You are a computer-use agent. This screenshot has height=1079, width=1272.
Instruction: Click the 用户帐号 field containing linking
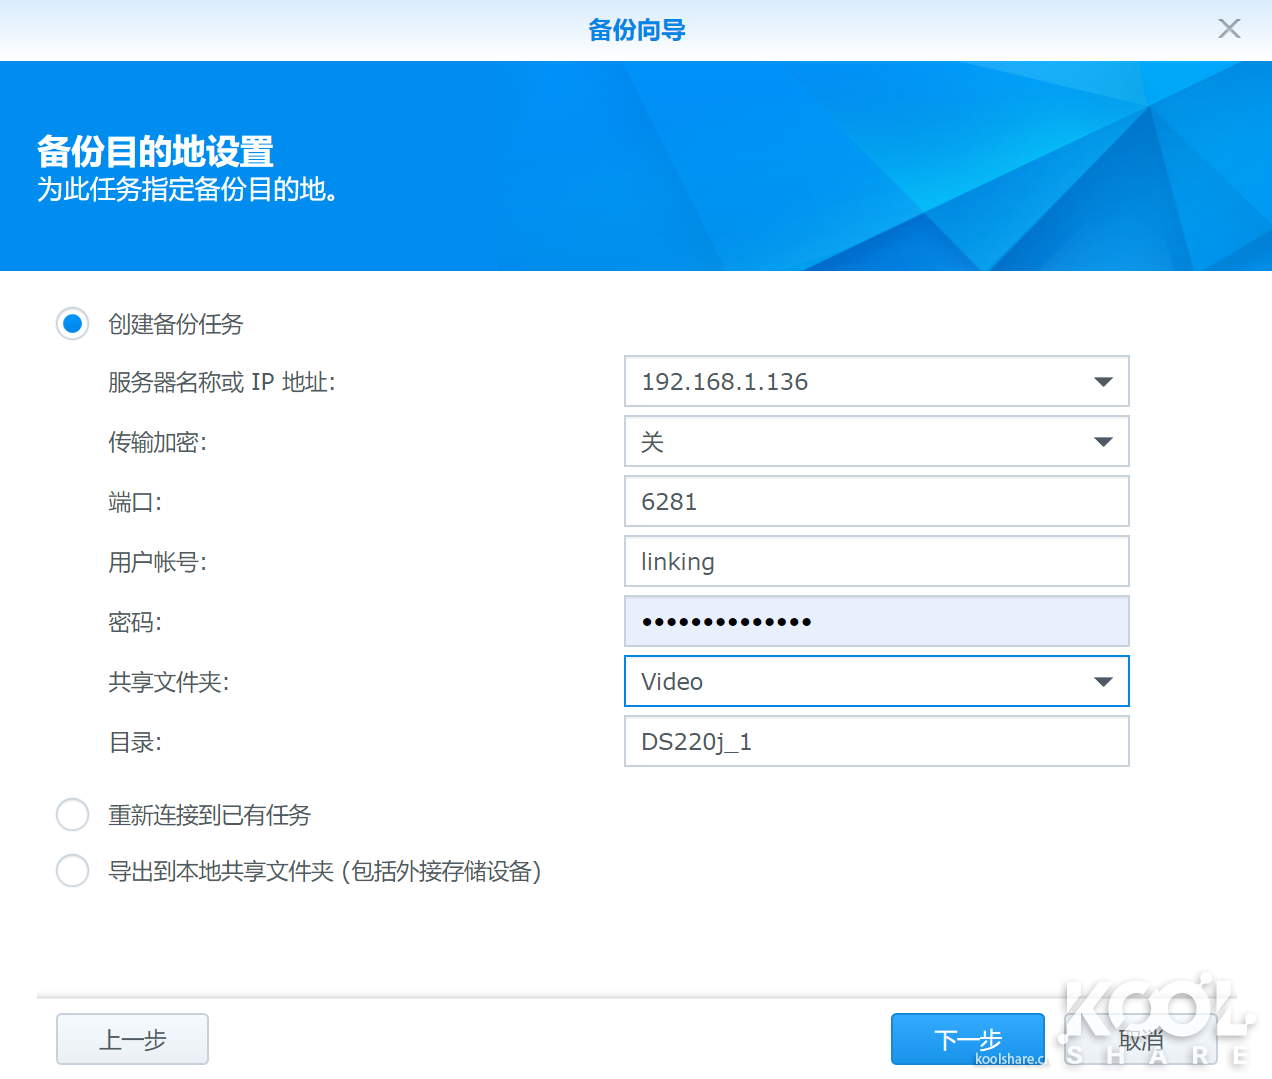pos(876,562)
